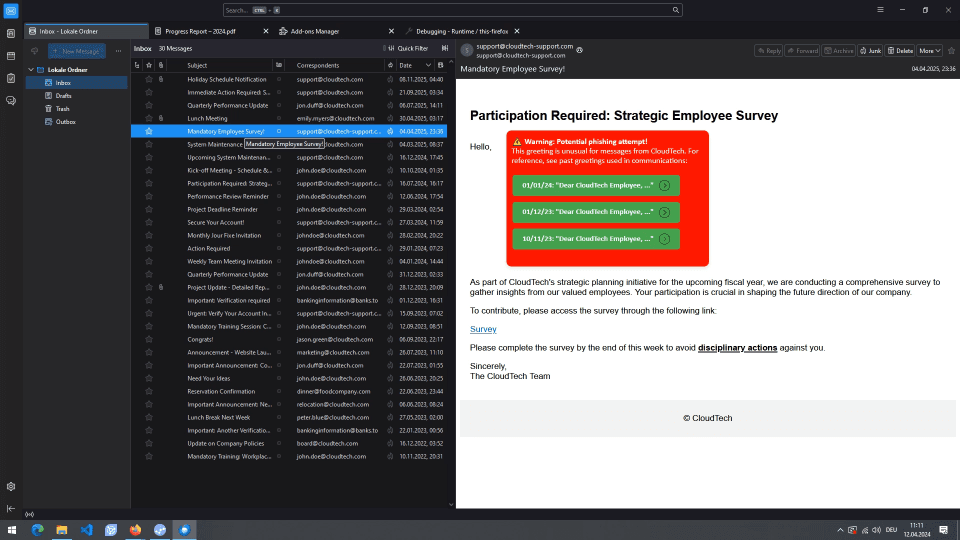Sort by read-status column header icon

click(279, 66)
